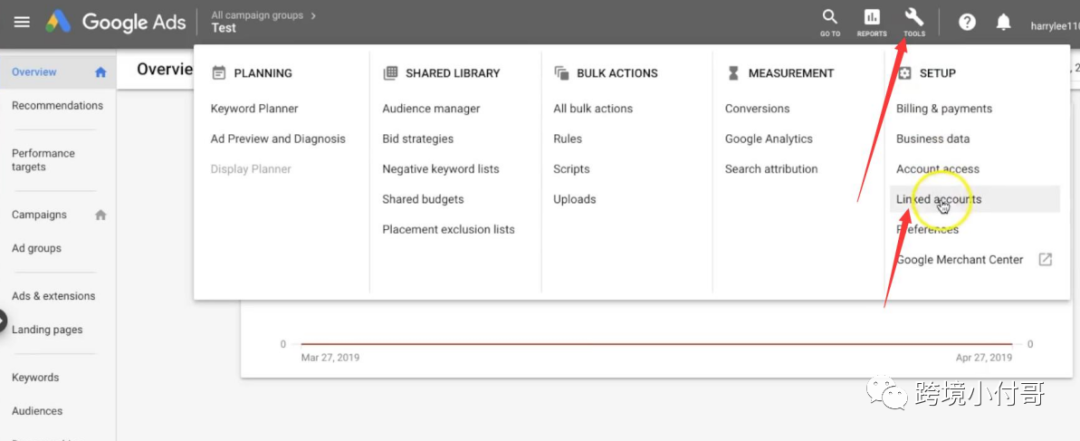The width and height of the screenshot is (1080, 441).
Task: Open Billing & payments
Action: pos(944,109)
